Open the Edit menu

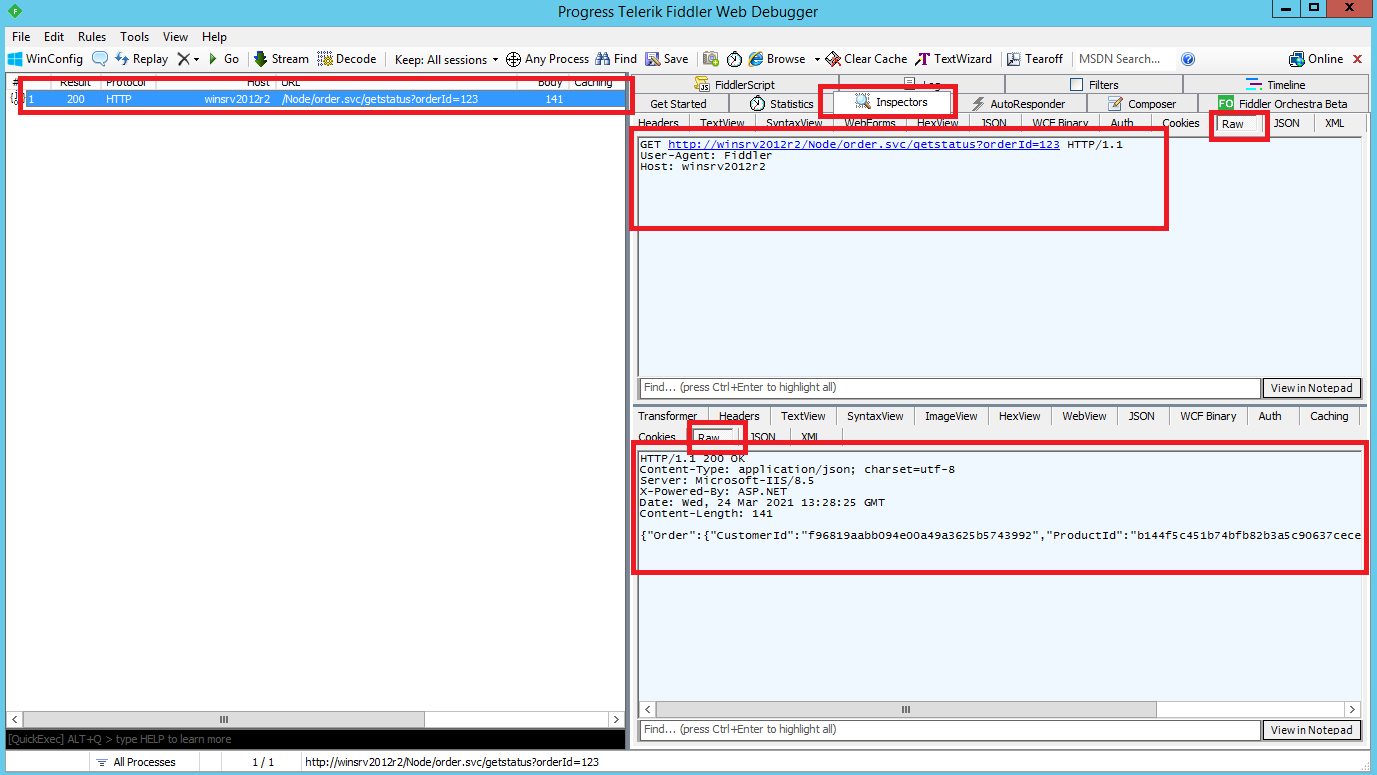tap(54, 37)
